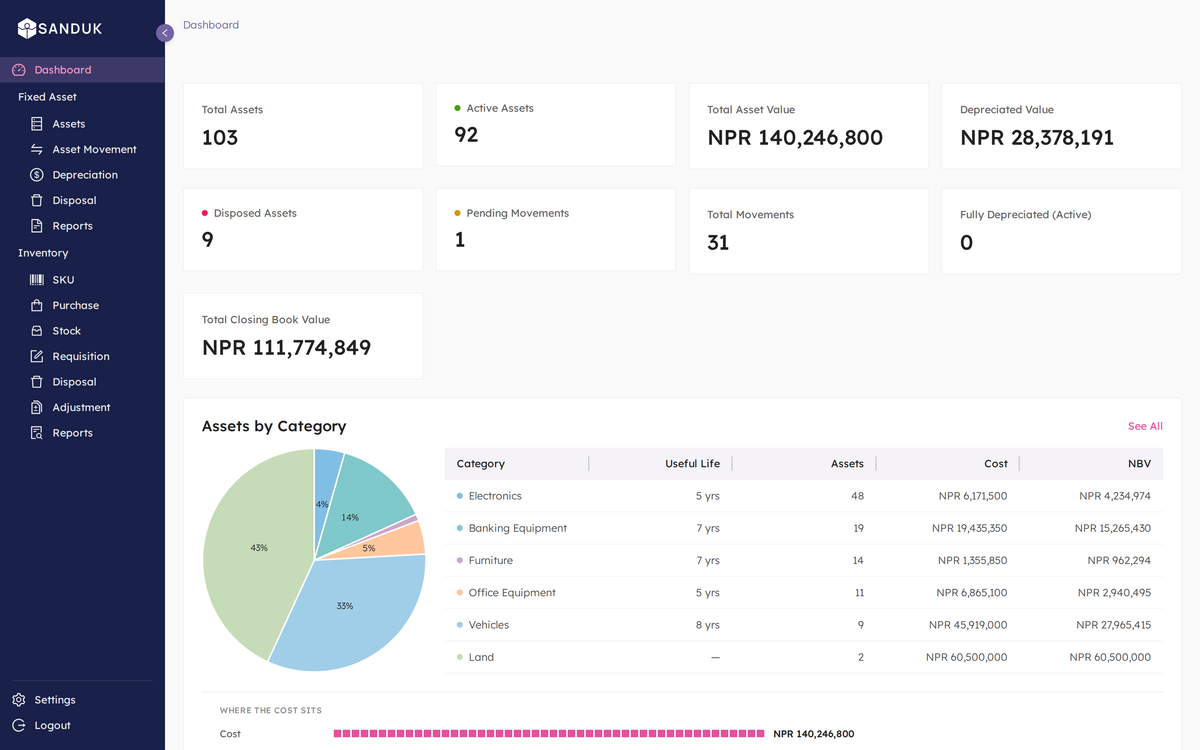Click the Adjustment clipboard icon
1200x750 pixels.
[x=37, y=407]
